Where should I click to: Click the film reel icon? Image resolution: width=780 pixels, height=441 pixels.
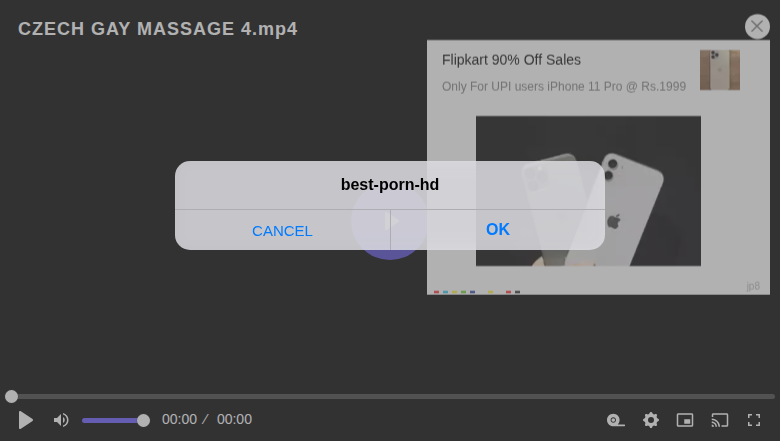tap(616, 420)
